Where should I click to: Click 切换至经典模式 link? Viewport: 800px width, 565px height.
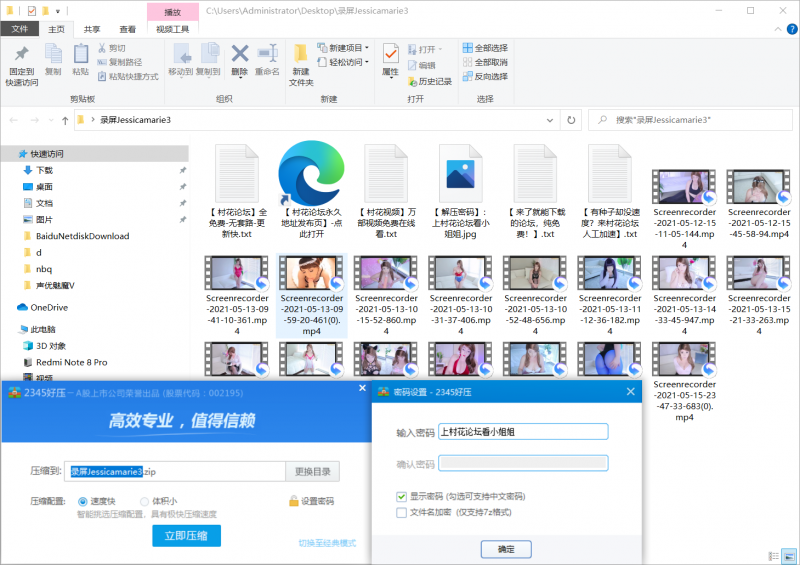click(x=327, y=543)
